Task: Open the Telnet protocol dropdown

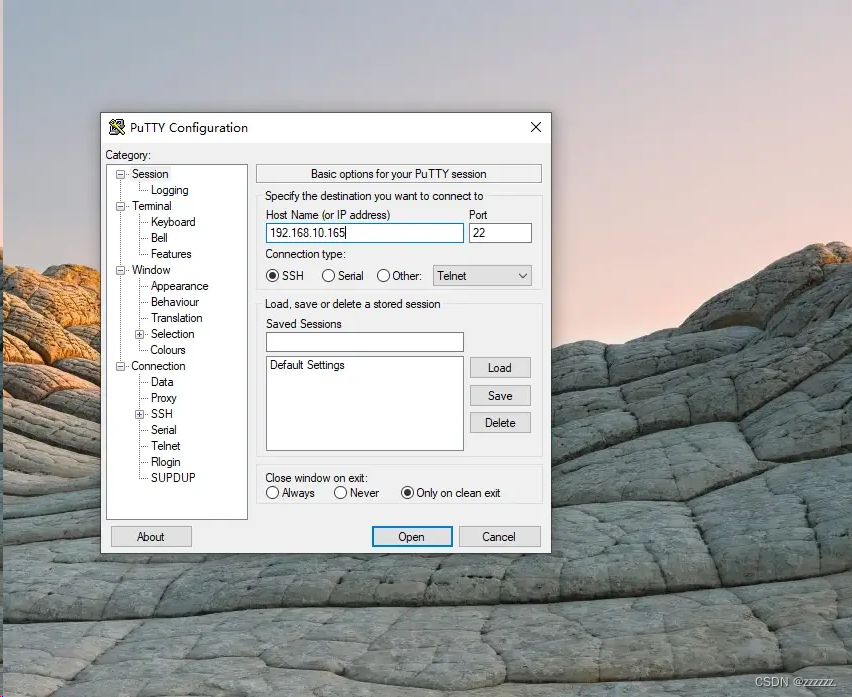Action: [x=482, y=276]
